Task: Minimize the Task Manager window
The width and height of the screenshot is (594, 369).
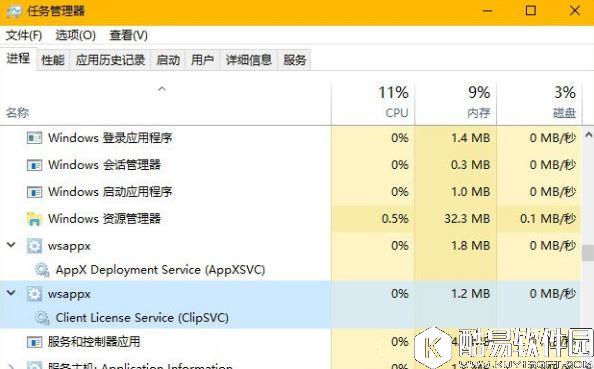Action: coord(488,11)
